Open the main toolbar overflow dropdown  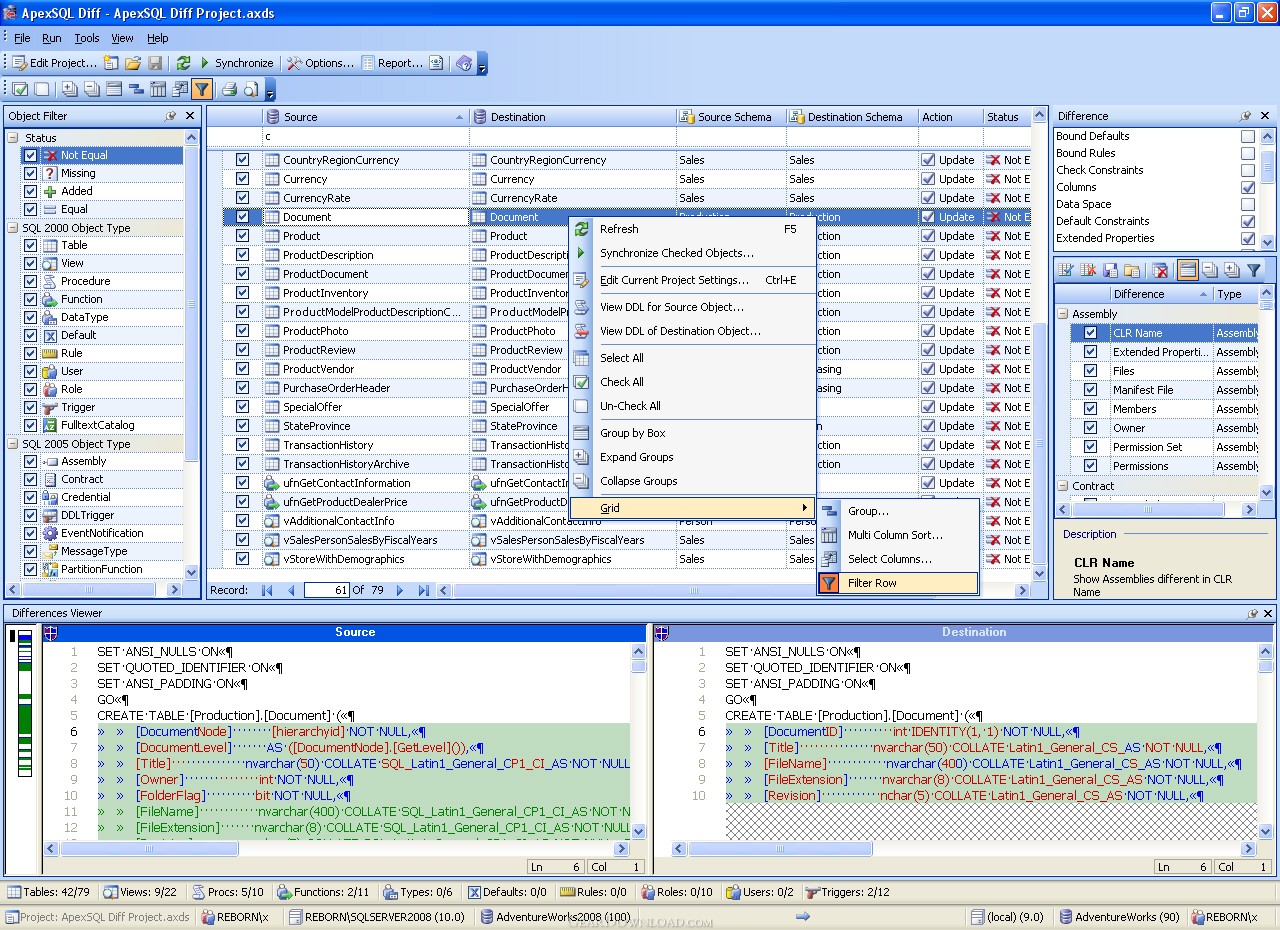[483, 64]
